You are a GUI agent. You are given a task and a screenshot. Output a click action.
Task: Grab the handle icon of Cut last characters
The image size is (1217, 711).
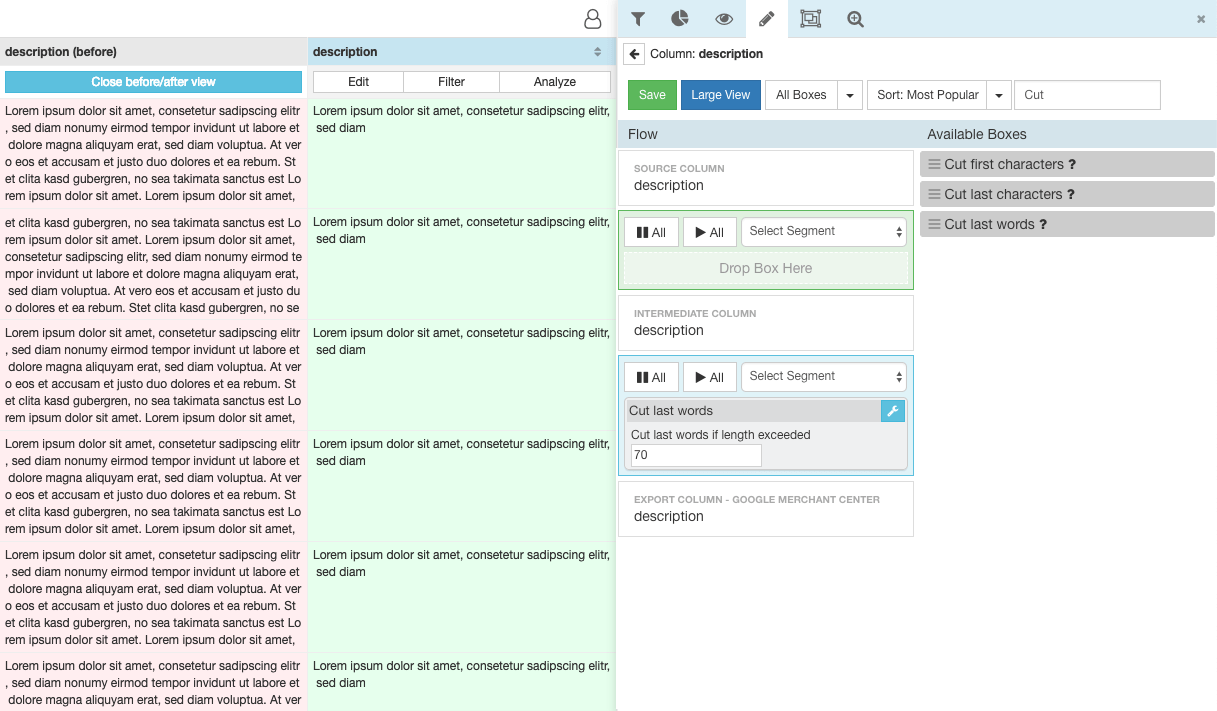click(934, 194)
